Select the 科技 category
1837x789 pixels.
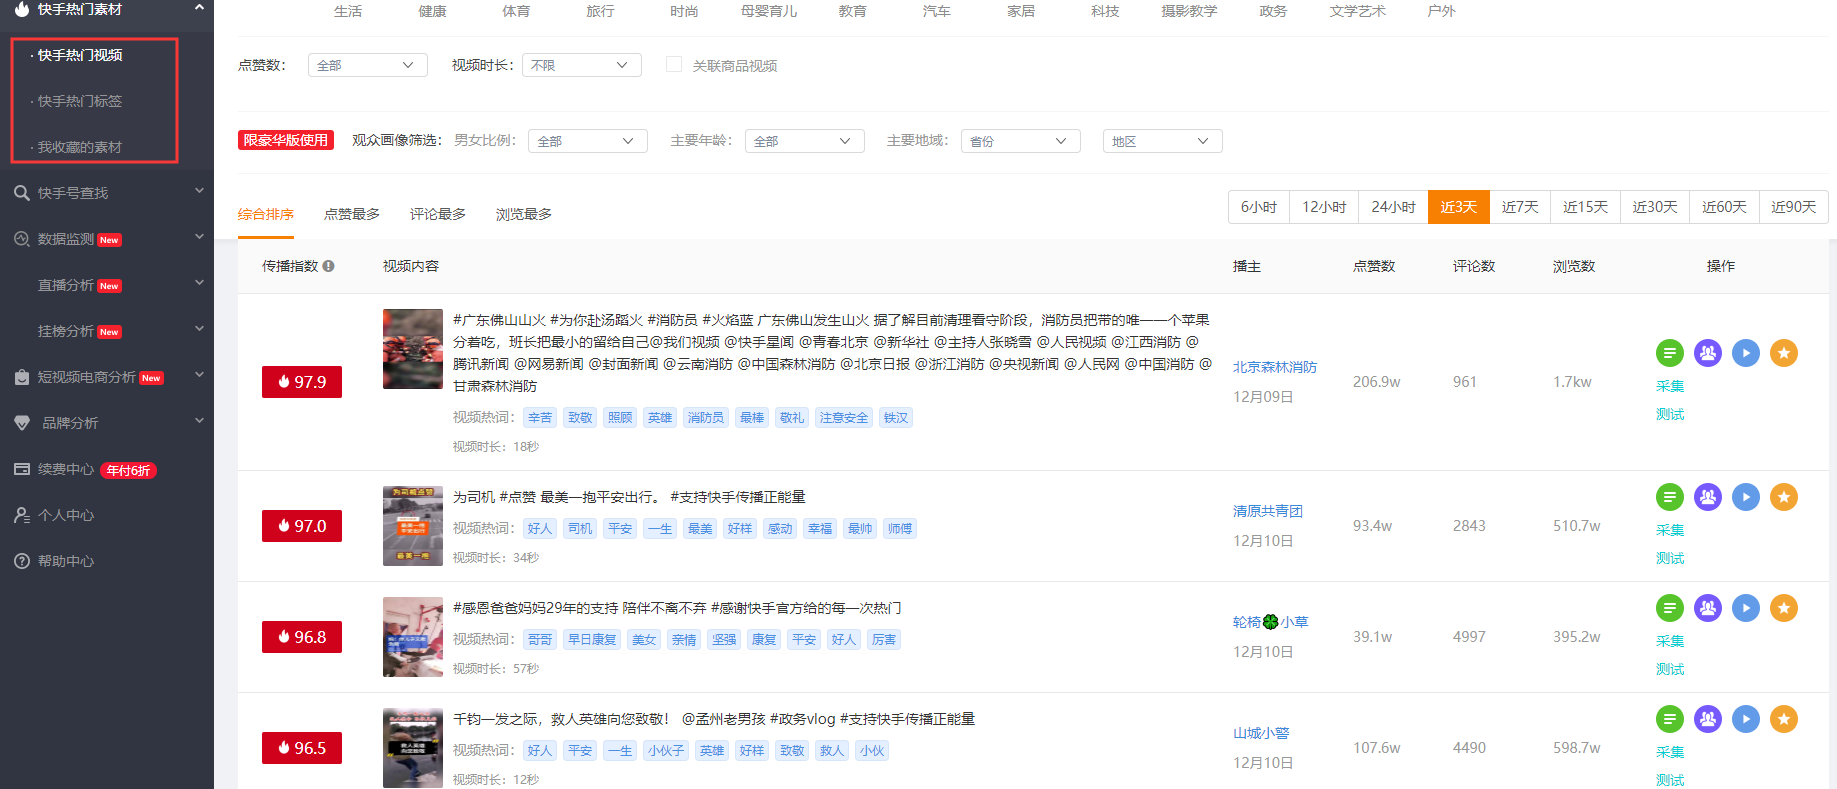pos(1105,11)
